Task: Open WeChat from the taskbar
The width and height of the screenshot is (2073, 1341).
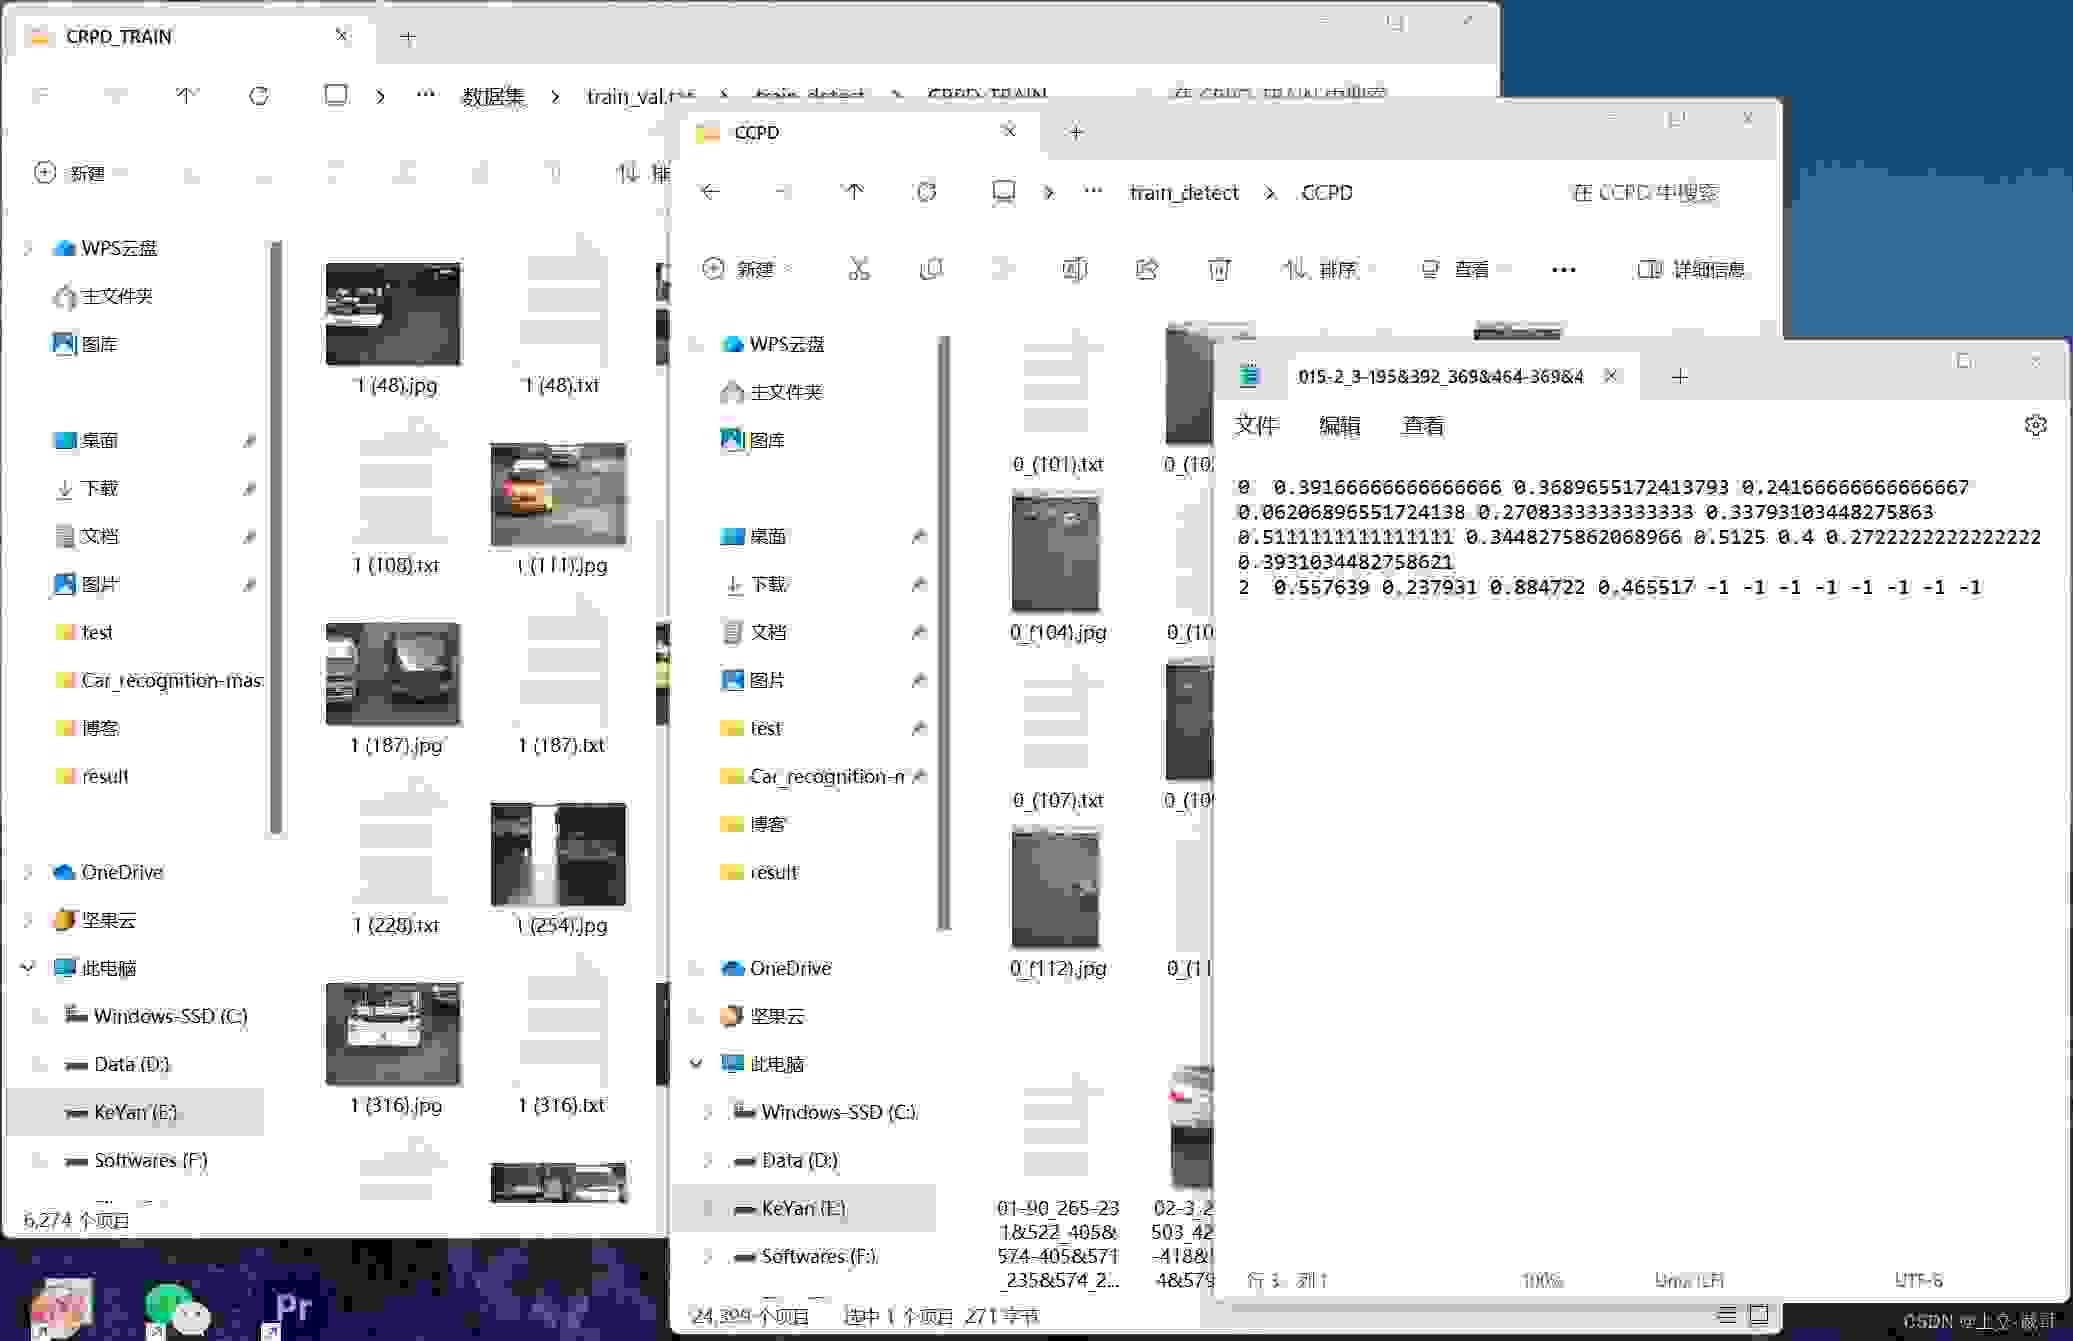Action: pos(177,1308)
